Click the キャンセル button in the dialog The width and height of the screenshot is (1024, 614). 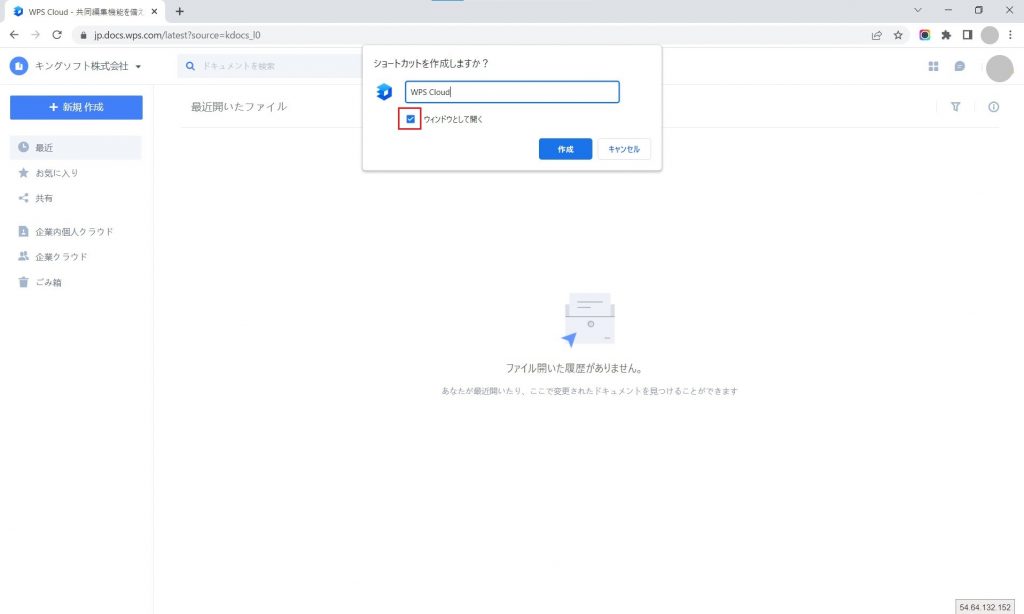tap(624, 149)
